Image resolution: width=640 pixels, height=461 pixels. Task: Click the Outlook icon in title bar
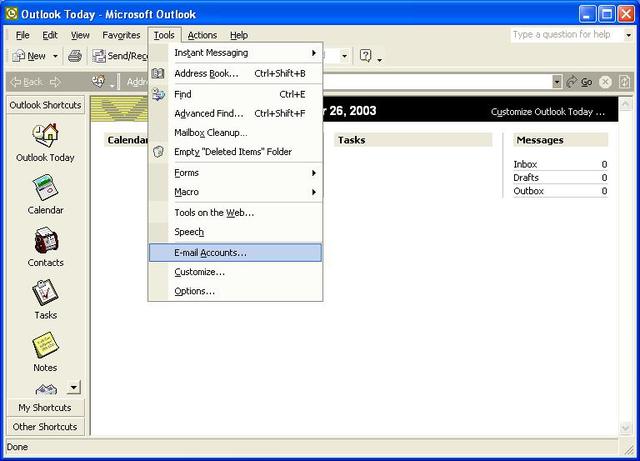click(x=11, y=14)
